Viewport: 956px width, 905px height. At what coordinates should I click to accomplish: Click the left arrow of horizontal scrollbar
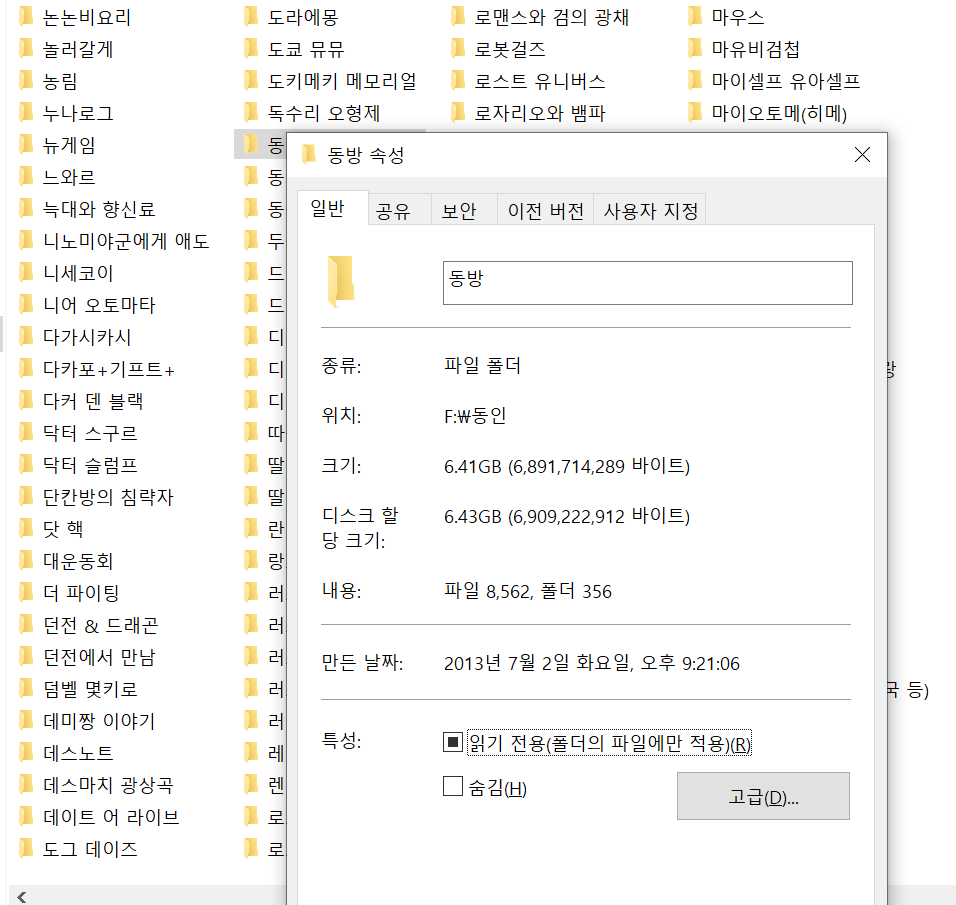click(20, 896)
